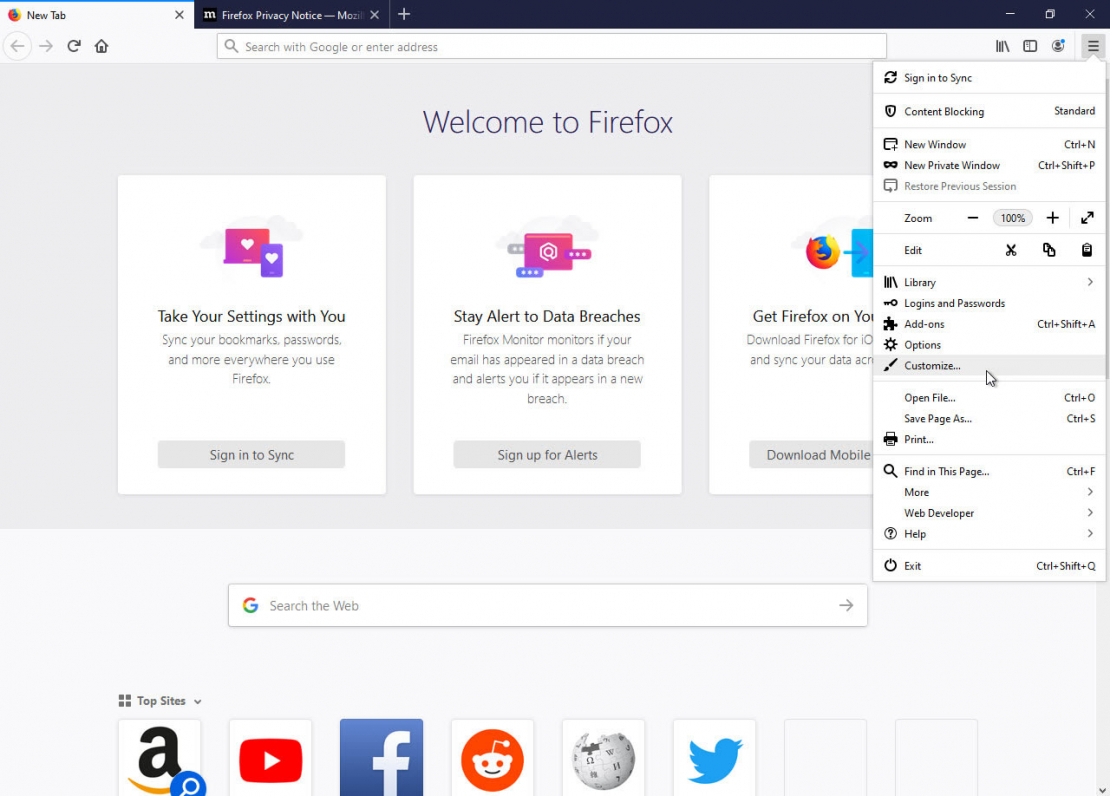
Task: Click the back navigation arrow
Action: coord(17,45)
